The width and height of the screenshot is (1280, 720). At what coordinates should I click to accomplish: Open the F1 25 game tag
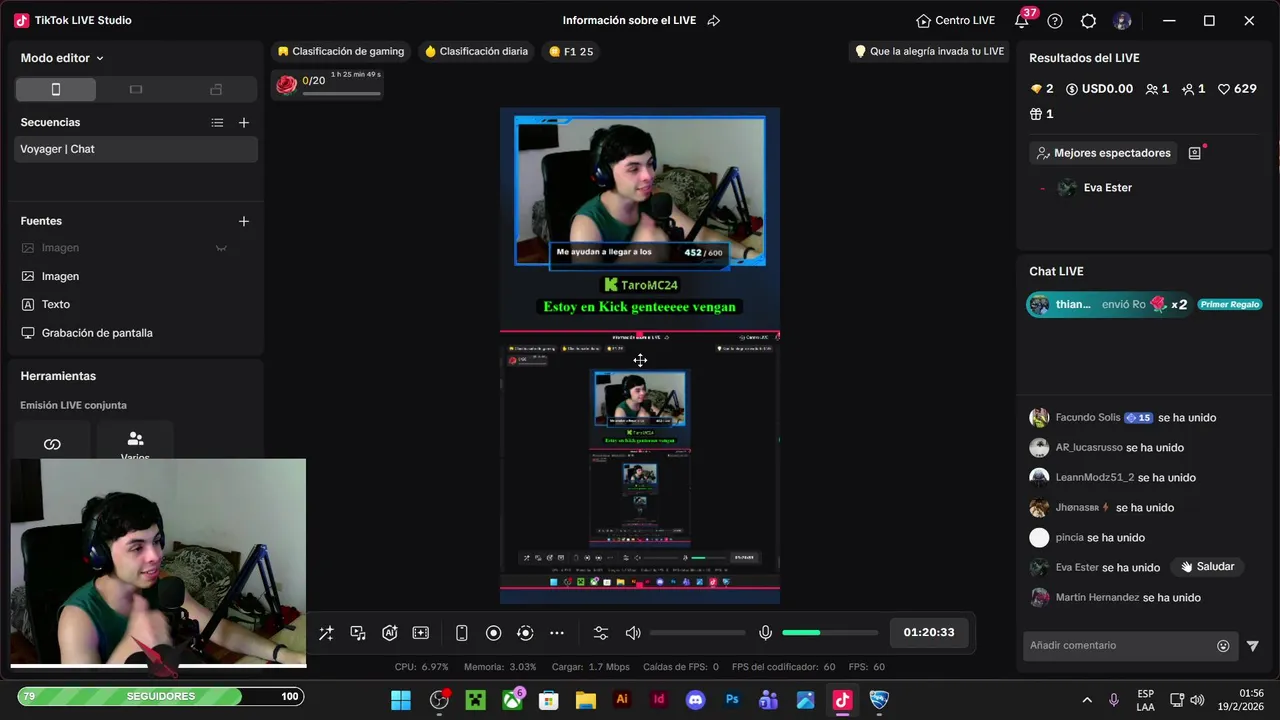(x=571, y=51)
